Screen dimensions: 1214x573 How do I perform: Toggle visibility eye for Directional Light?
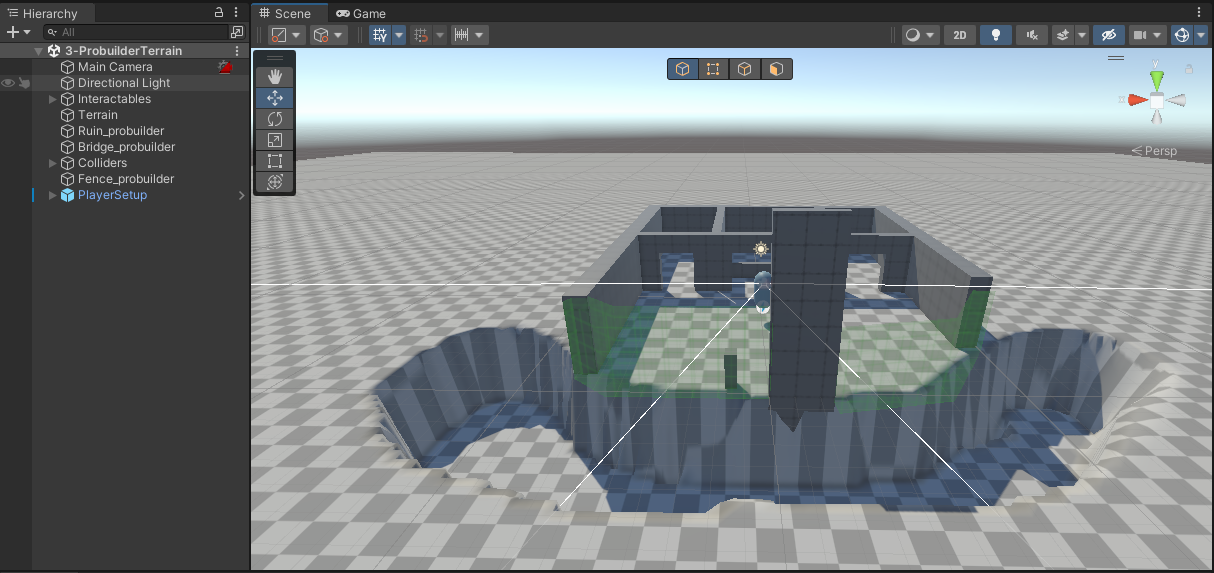pyautogui.click(x=8, y=83)
